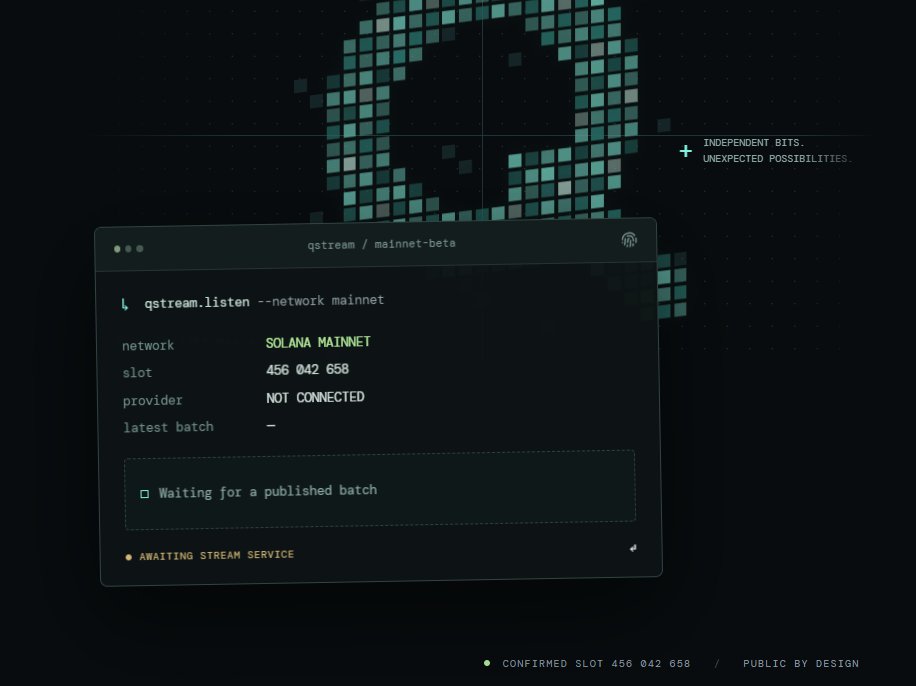This screenshot has height=686, width=916.
Task: Click the title 'qstream / mainnet-beta'
Action: [381, 244]
